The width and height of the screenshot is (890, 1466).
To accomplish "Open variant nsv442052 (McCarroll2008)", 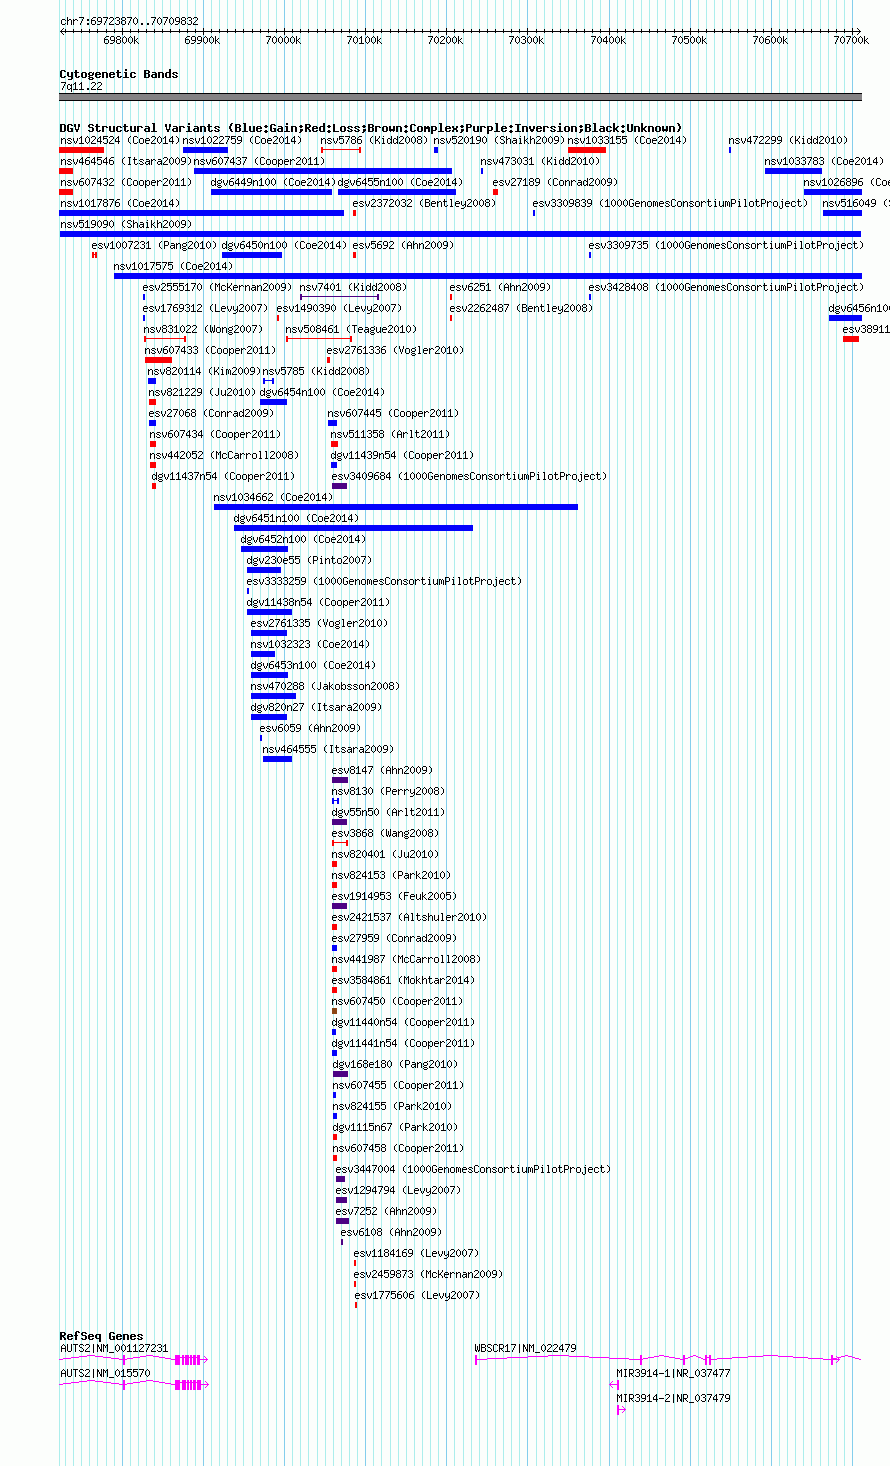I will coord(224,455).
